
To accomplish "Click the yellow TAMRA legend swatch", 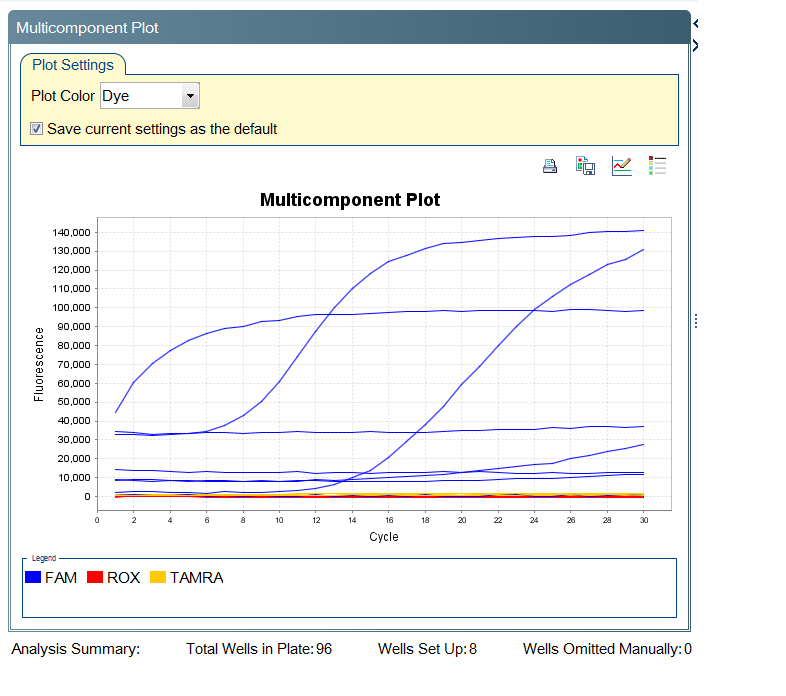I will pyautogui.click(x=158, y=578).
